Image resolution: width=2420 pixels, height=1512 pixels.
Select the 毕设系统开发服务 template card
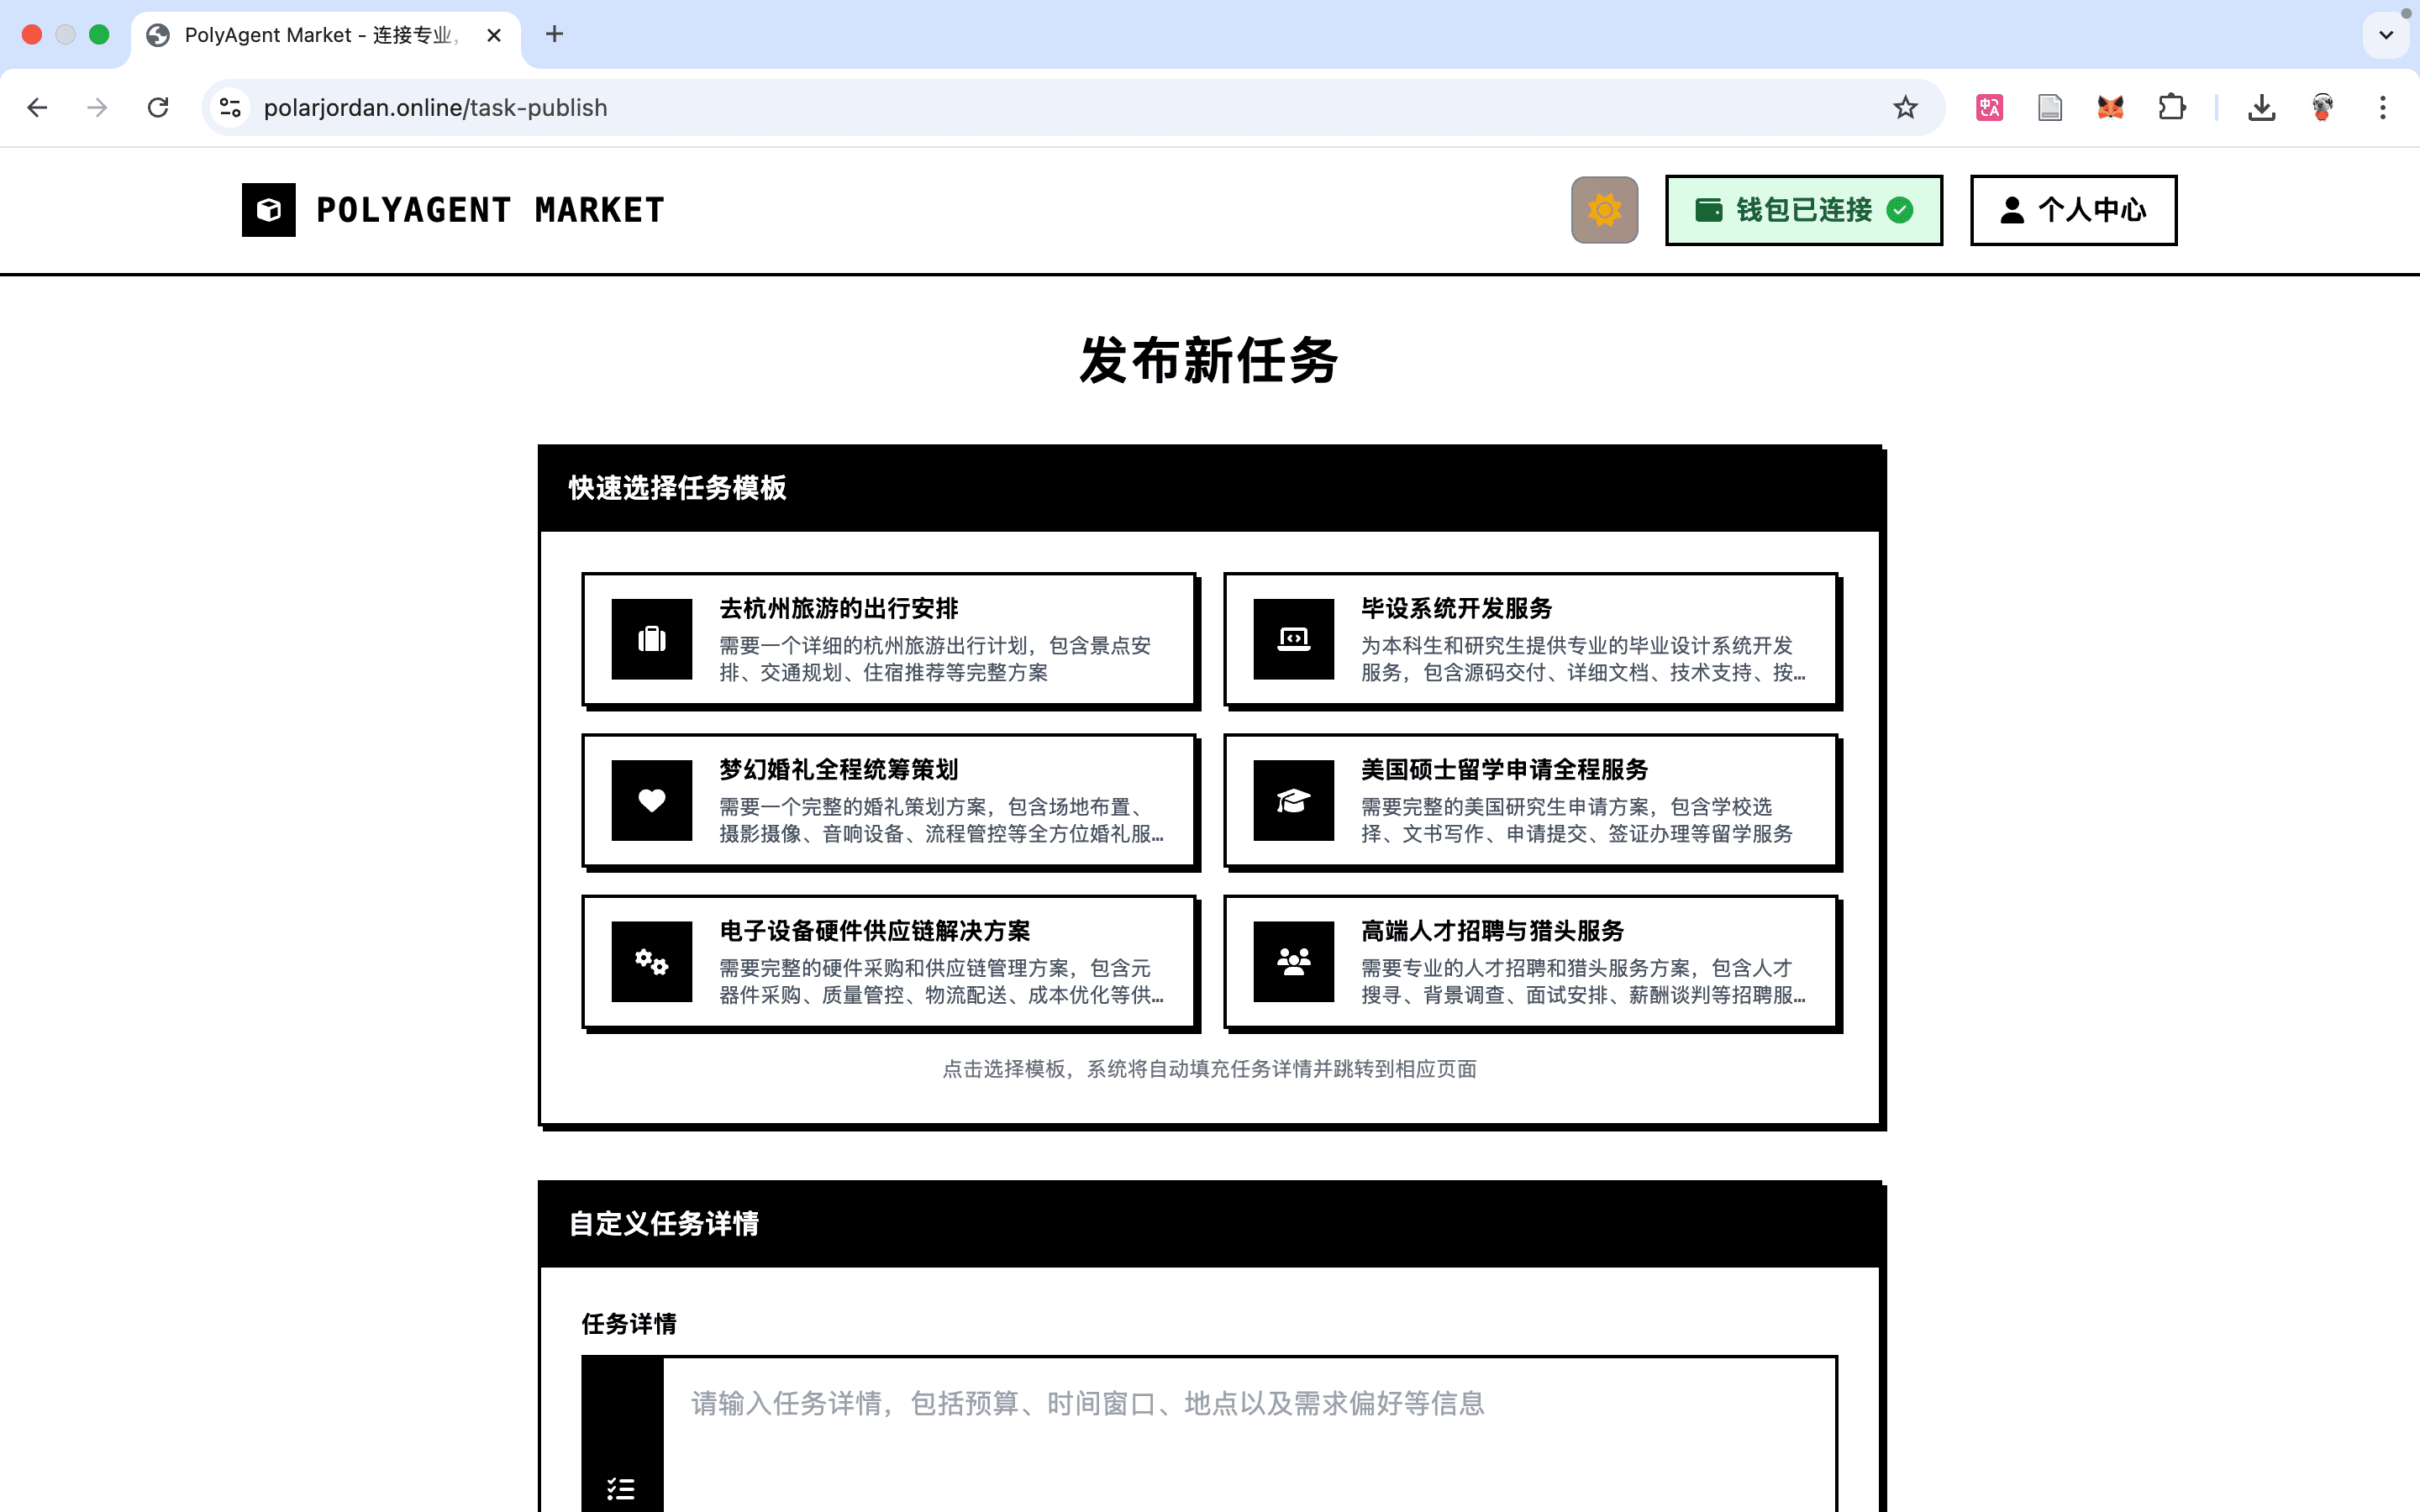click(x=1531, y=640)
